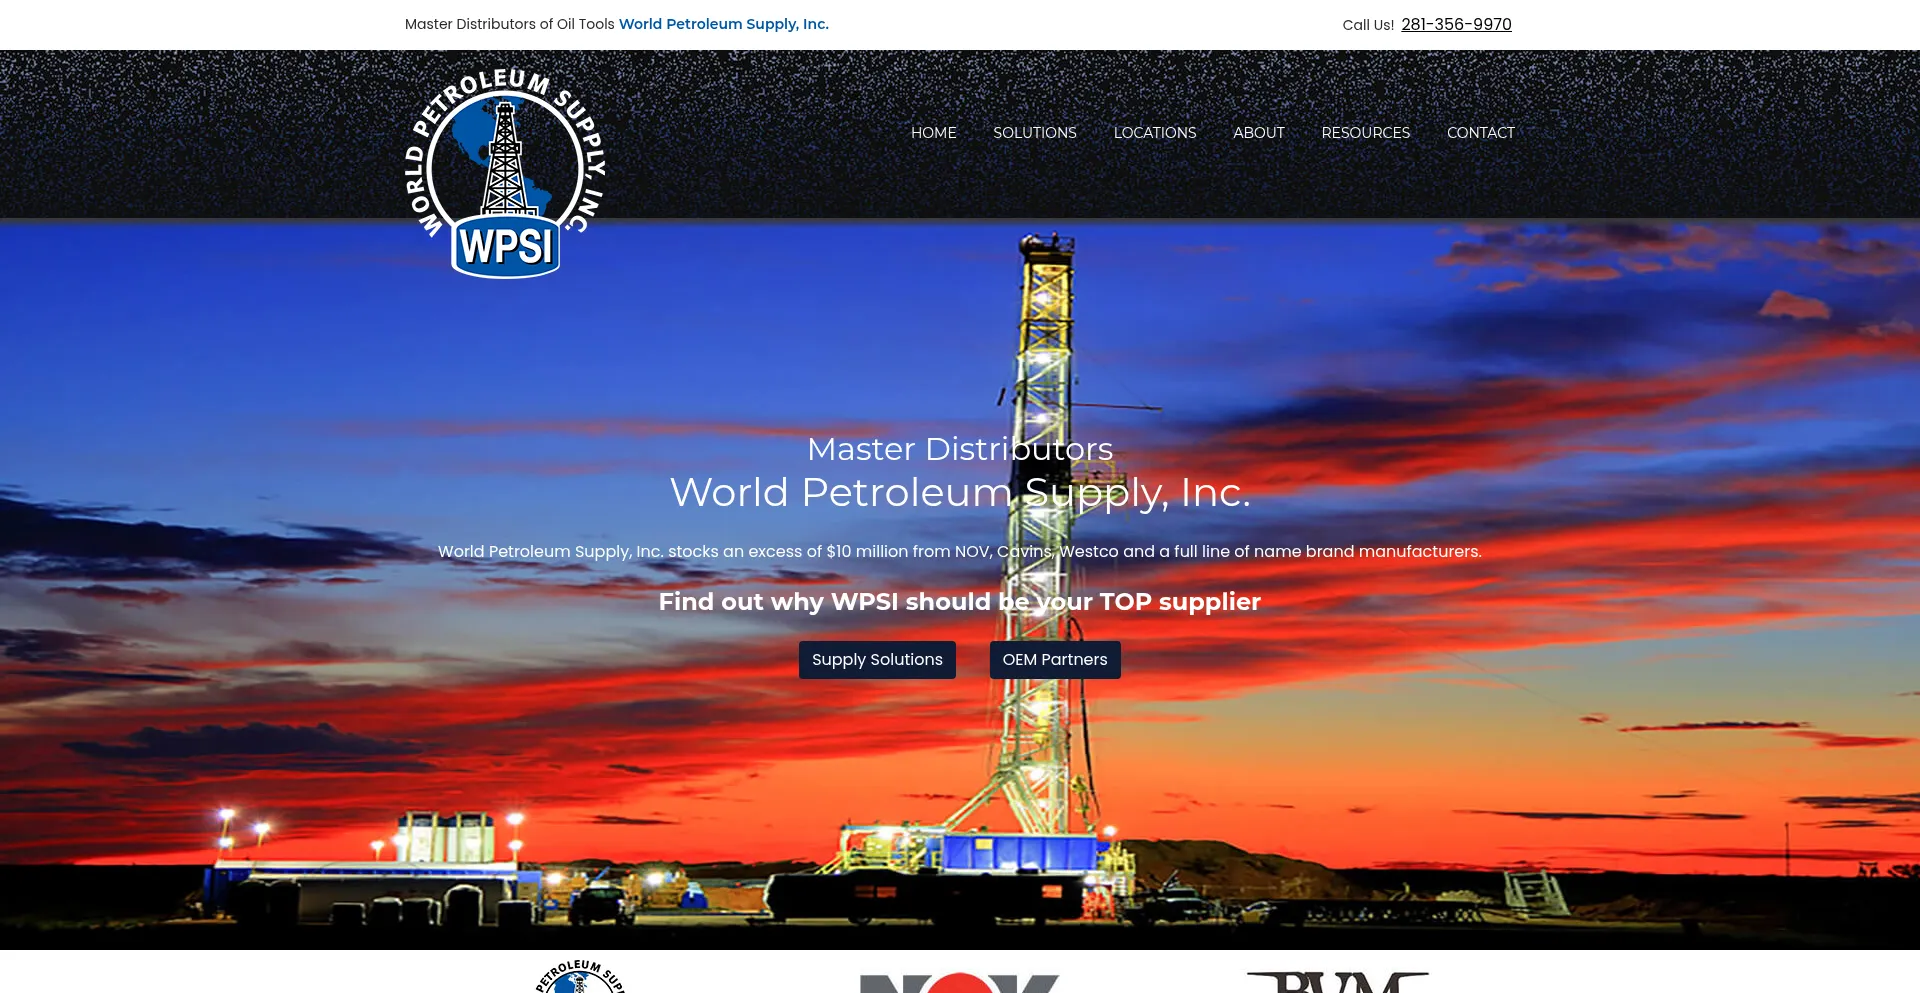Open the SOLUTIONS navigation item

point(1034,132)
